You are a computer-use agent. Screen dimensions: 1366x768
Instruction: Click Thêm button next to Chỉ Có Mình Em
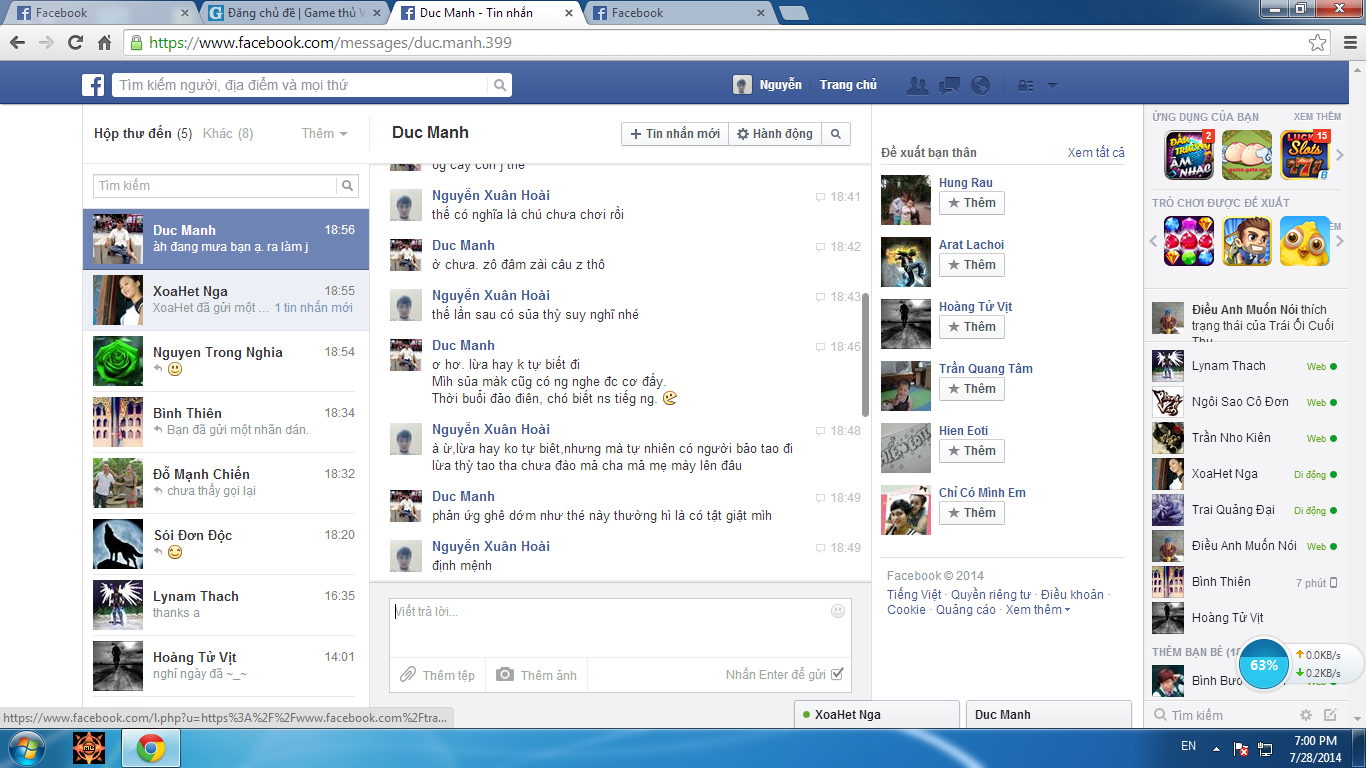(971, 513)
